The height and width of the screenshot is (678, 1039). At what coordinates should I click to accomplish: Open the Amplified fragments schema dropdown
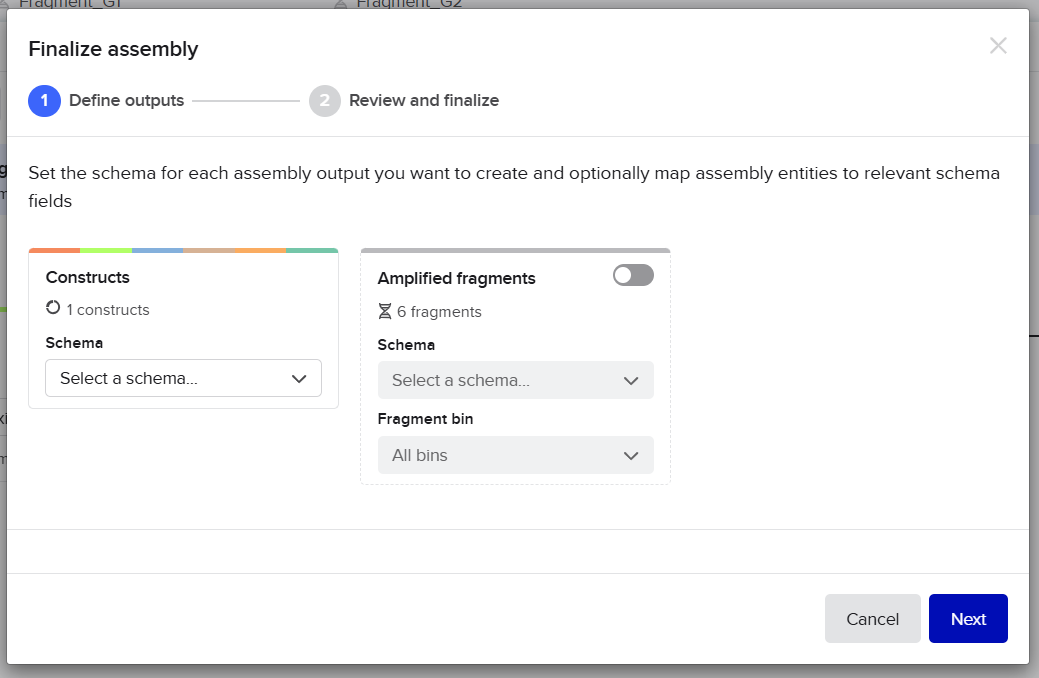pos(516,380)
